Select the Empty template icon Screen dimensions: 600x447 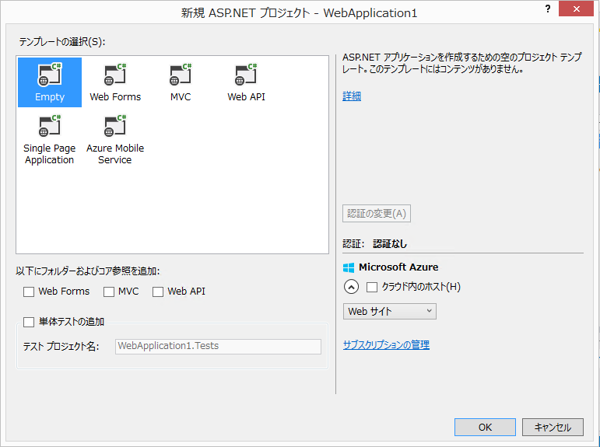49,75
